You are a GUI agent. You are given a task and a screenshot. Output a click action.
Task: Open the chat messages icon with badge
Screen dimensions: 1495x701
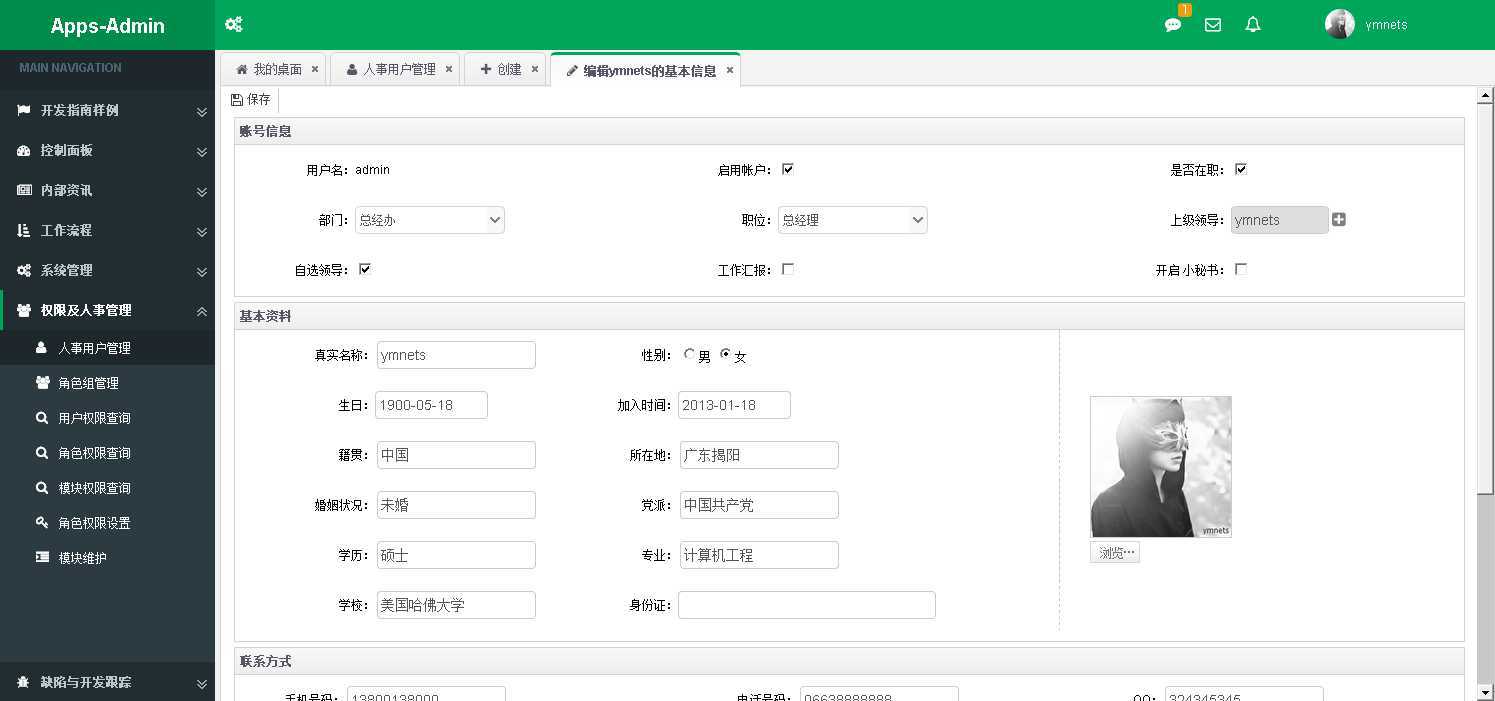coord(1173,25)
